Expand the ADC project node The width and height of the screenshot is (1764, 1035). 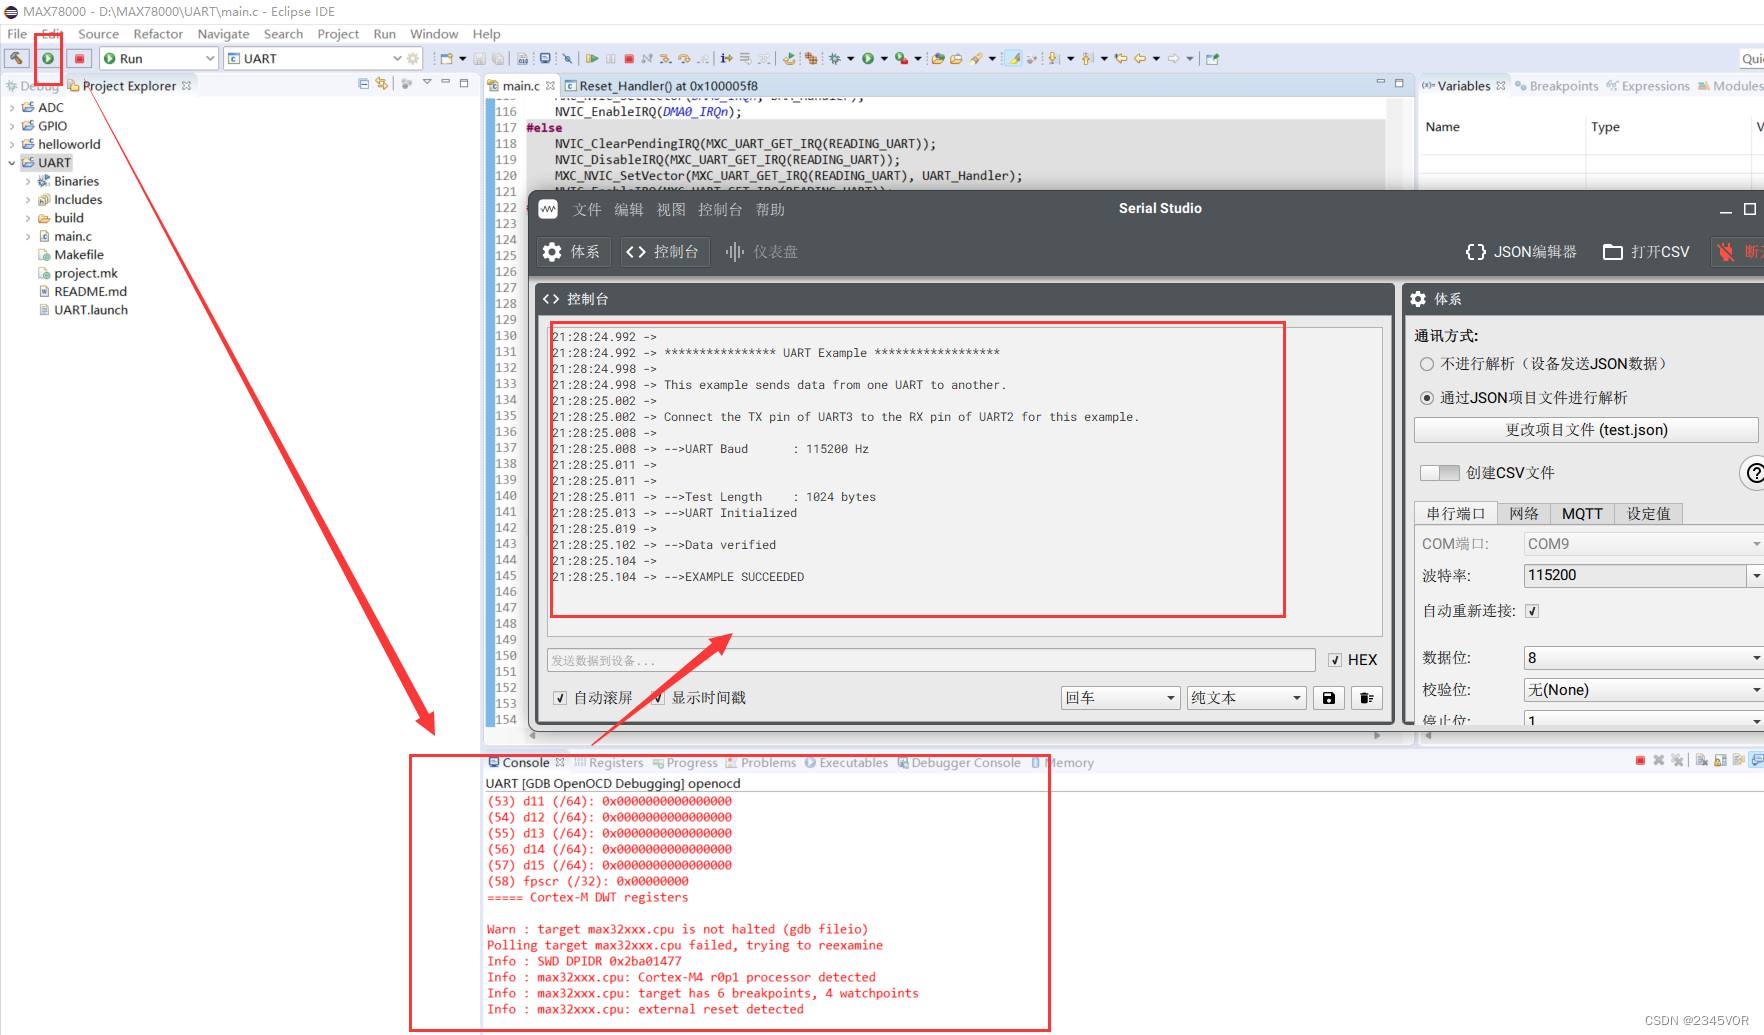click(12, 108)
